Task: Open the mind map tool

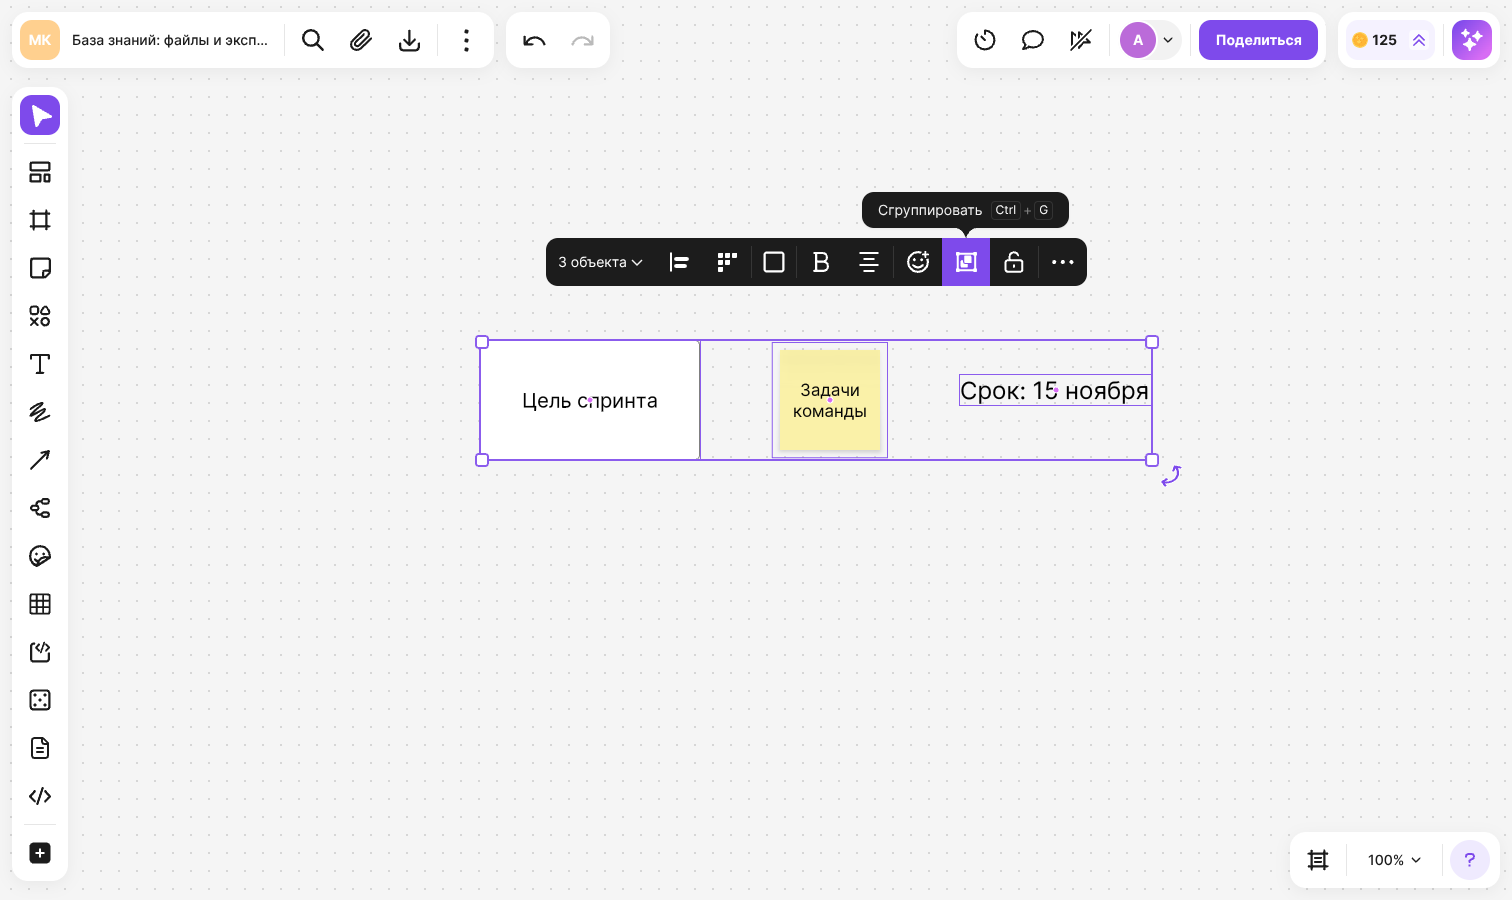Action: click(x=40, y=508)
